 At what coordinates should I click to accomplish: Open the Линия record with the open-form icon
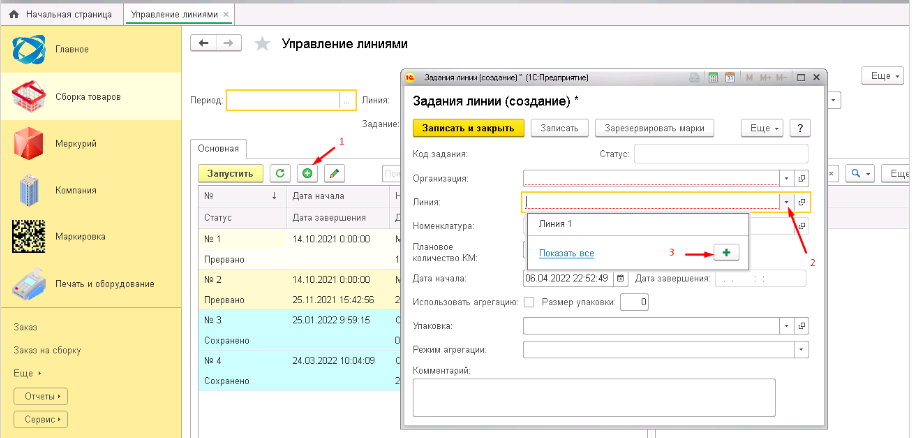pyautogui.click(x=801, y=202)
